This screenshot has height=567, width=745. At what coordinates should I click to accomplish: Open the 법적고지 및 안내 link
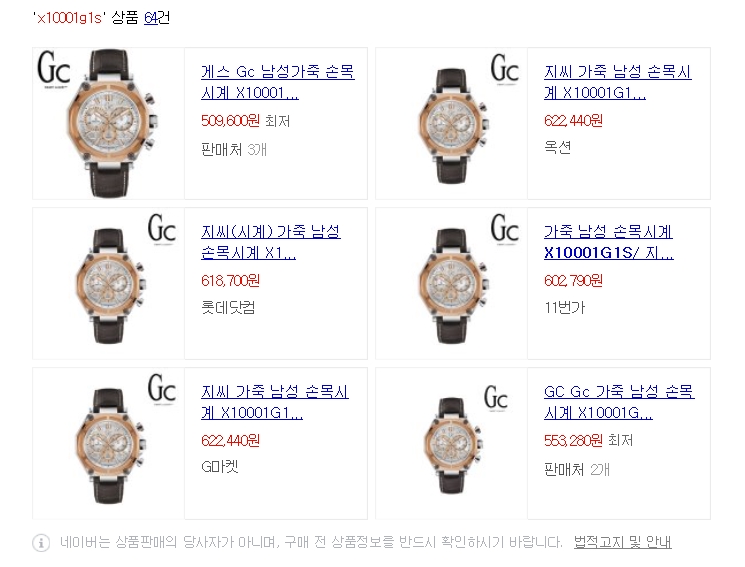(x=622, y=542)
